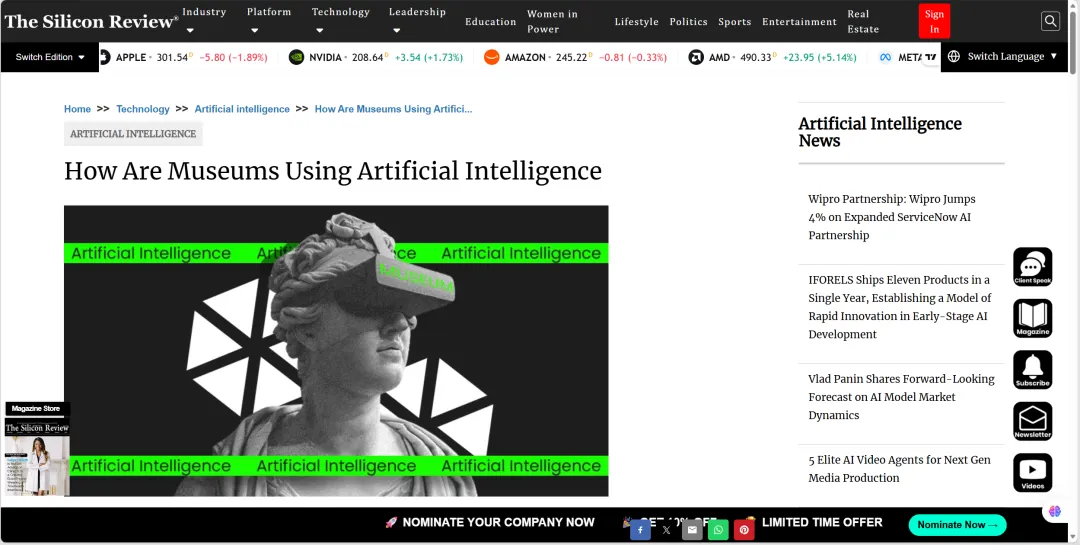
Task: Click the How Are Museums article headline
Action: pyautogui.click(x=333, y=171)
